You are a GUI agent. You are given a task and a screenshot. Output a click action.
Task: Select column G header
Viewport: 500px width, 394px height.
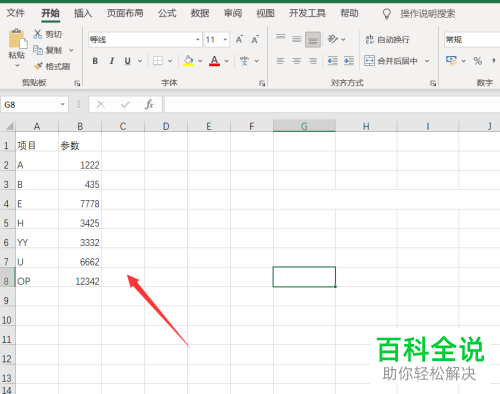click(x=304, y=126)
